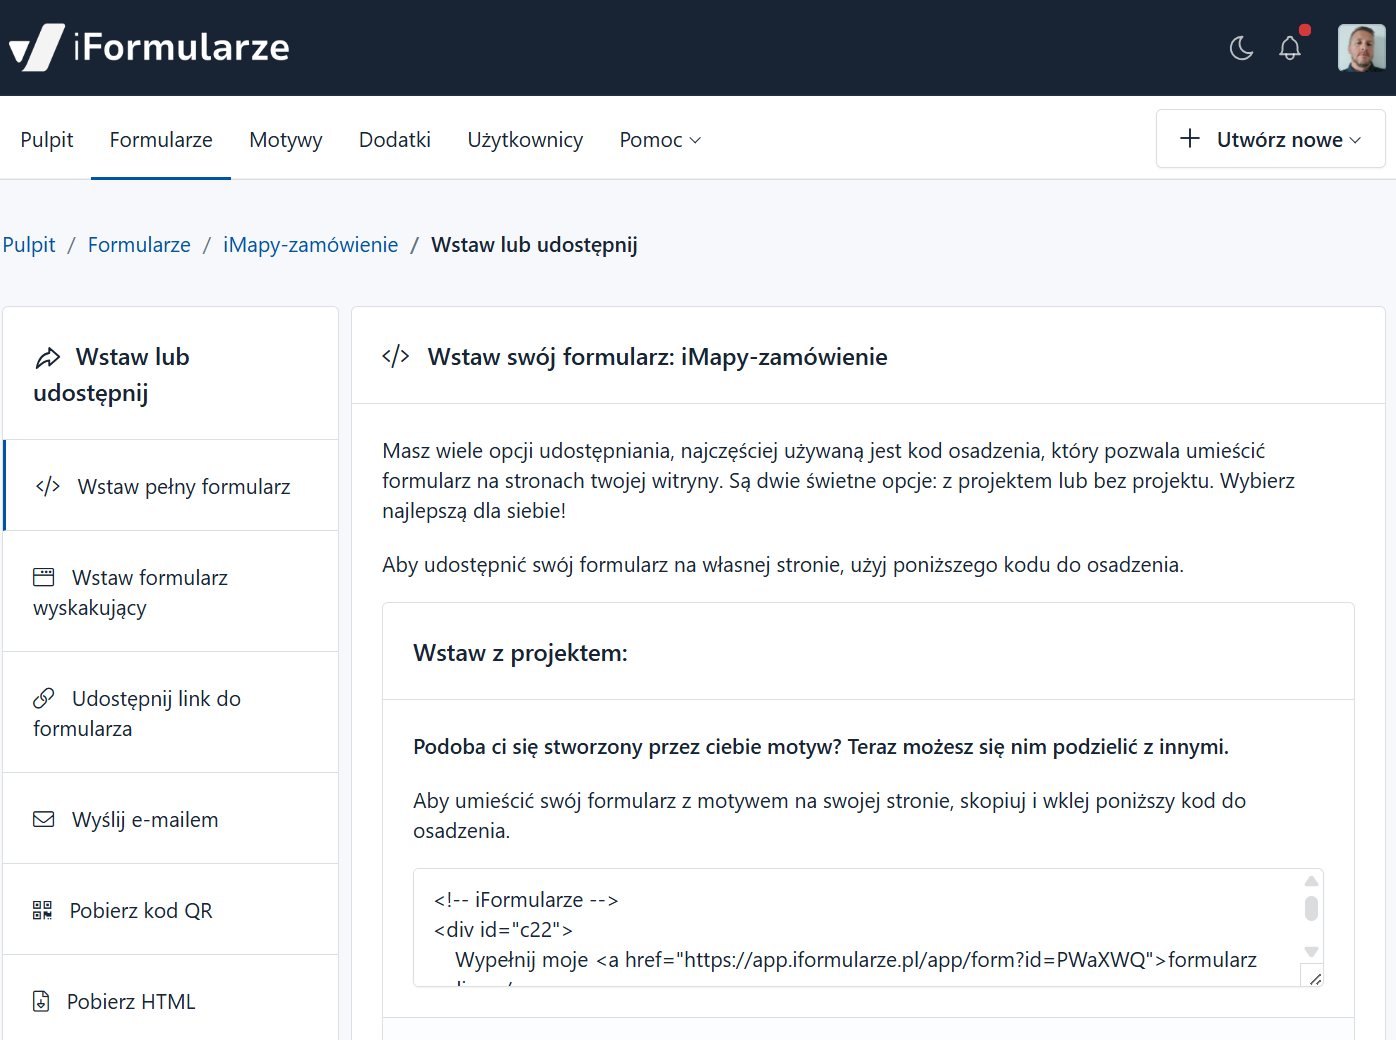
Task: Navigate to Pulpit in the breadcrumb
Action: click(29, 245)
